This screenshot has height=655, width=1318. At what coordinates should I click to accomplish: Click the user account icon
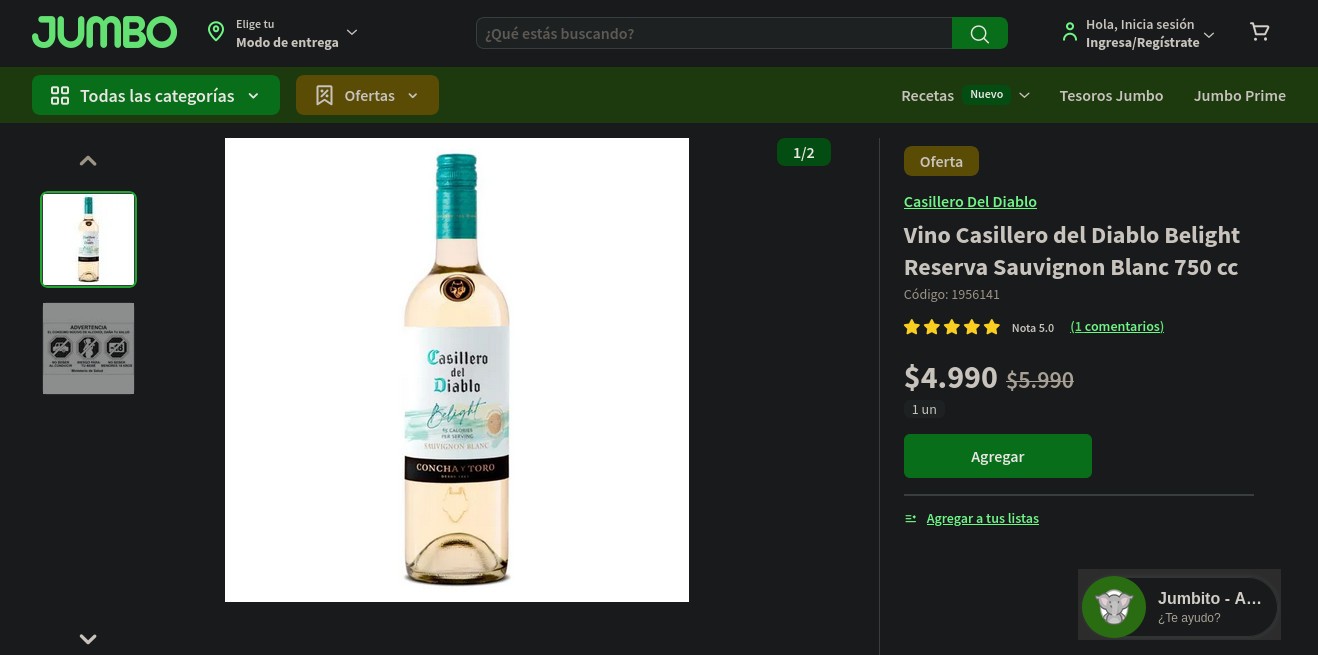(1070, 33)
